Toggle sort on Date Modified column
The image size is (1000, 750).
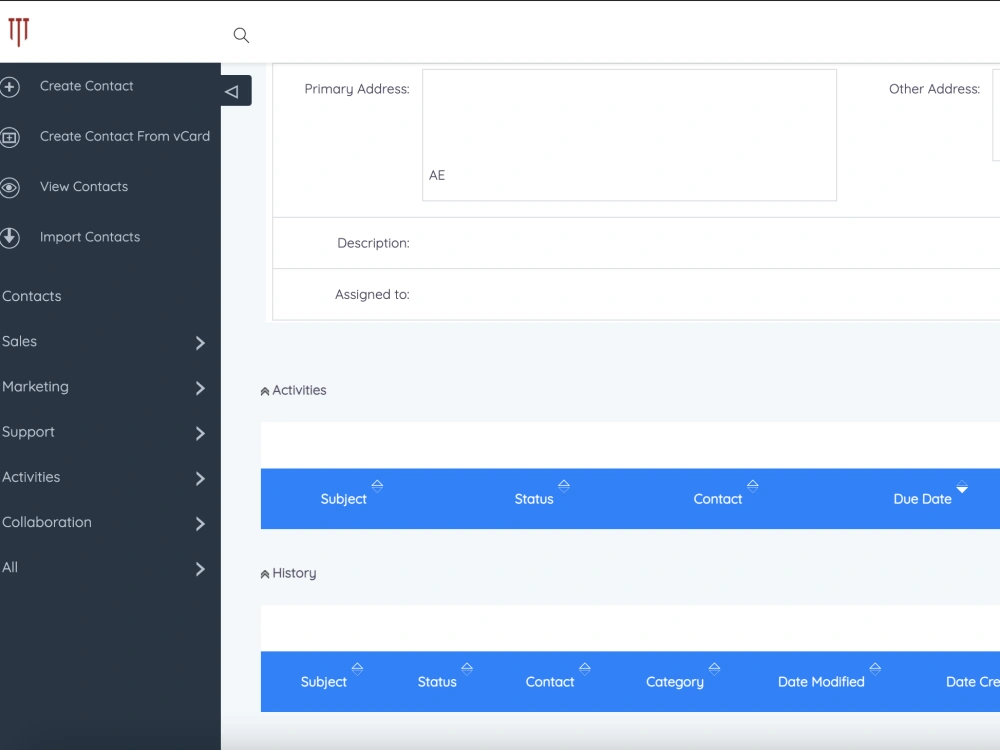click(x=875, y=668)
